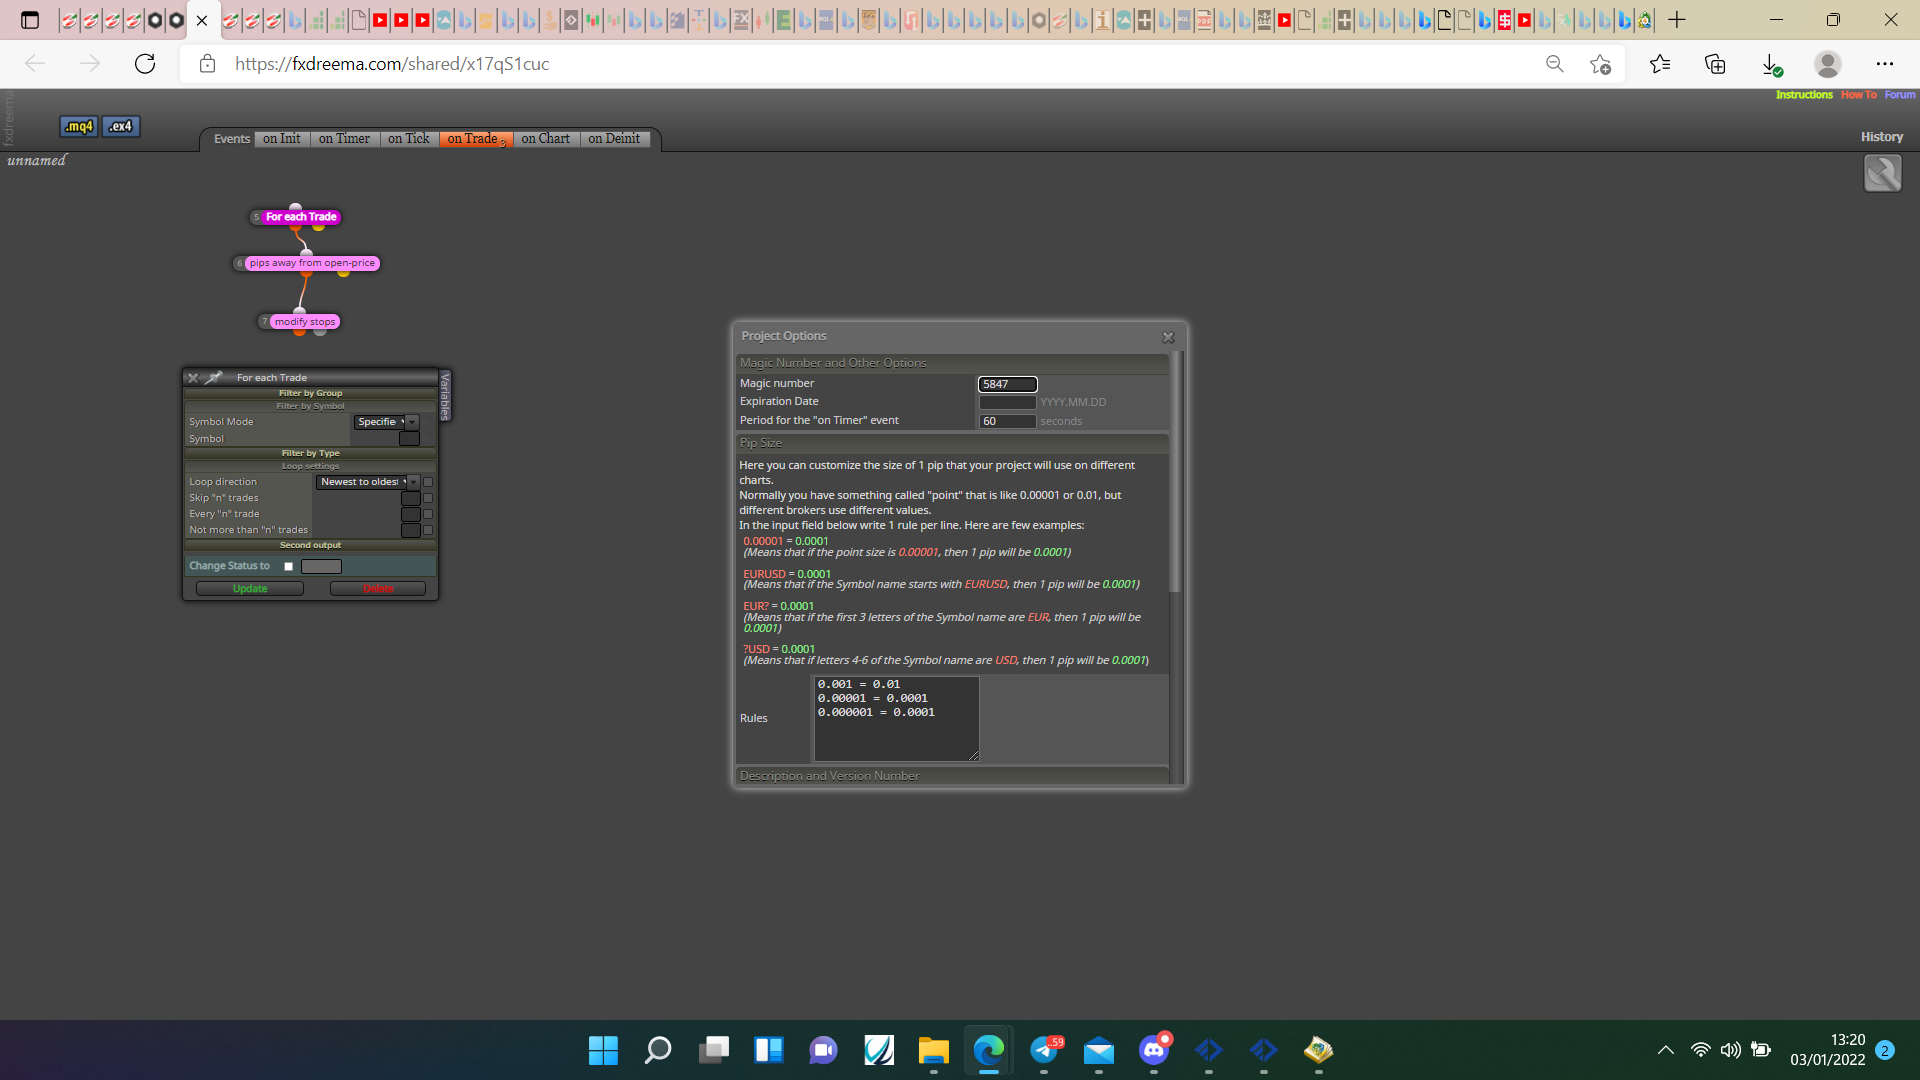
Task: Select the For each Trade block
Action: [x=301, y=217]
